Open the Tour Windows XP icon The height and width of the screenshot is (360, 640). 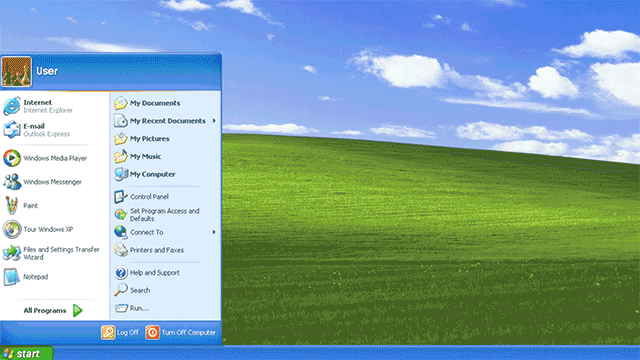(11, 229)
